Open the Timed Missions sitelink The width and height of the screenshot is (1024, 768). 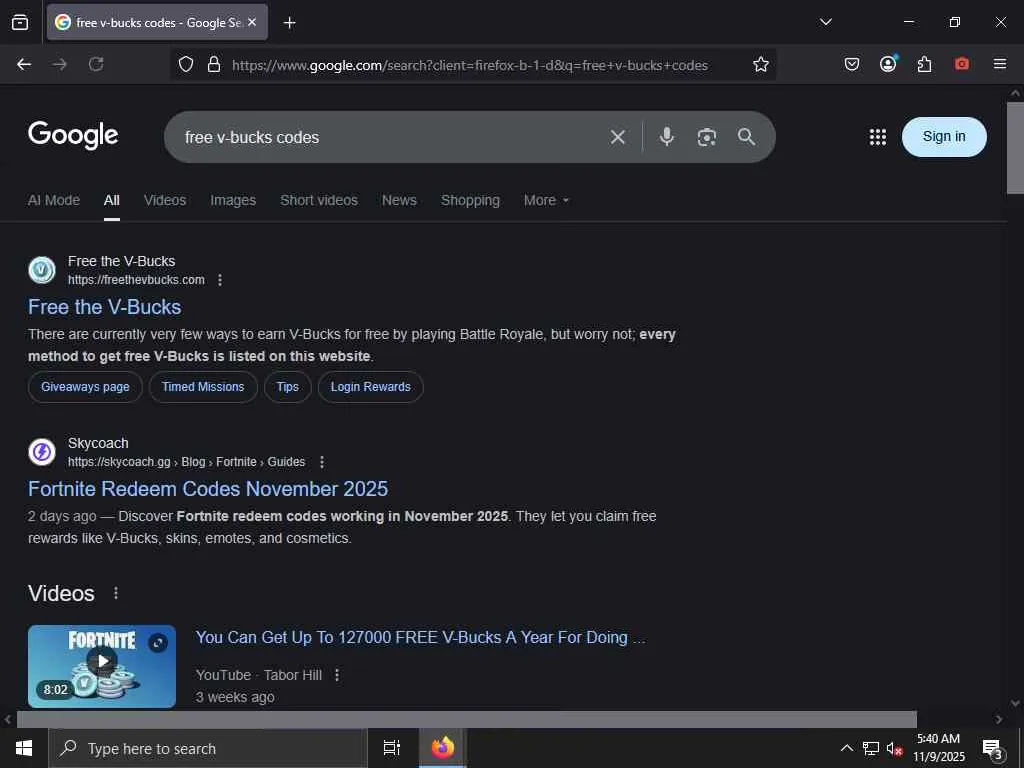(203, 387)
